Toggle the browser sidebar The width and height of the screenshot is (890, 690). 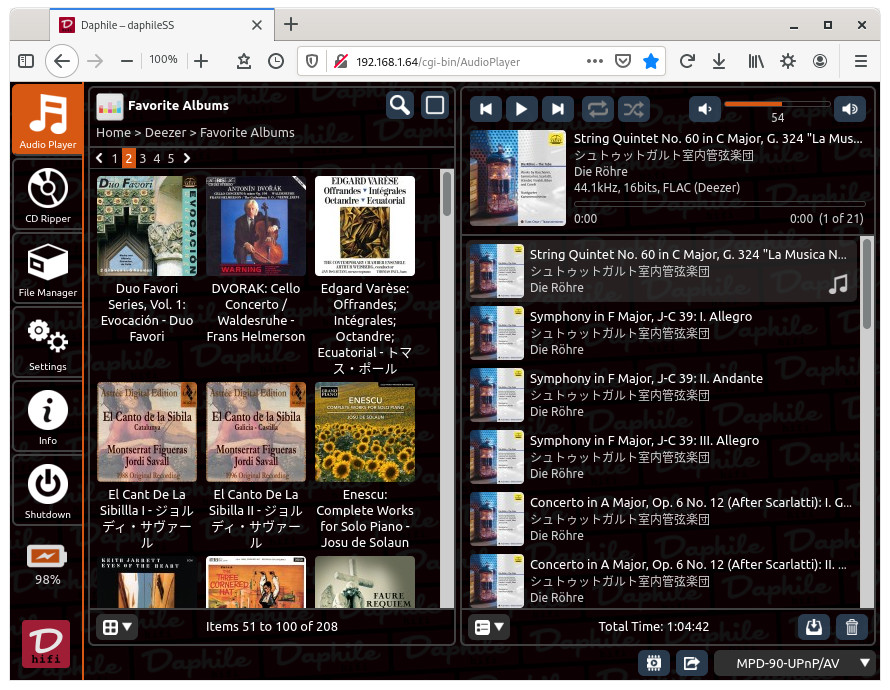[26, 61]
